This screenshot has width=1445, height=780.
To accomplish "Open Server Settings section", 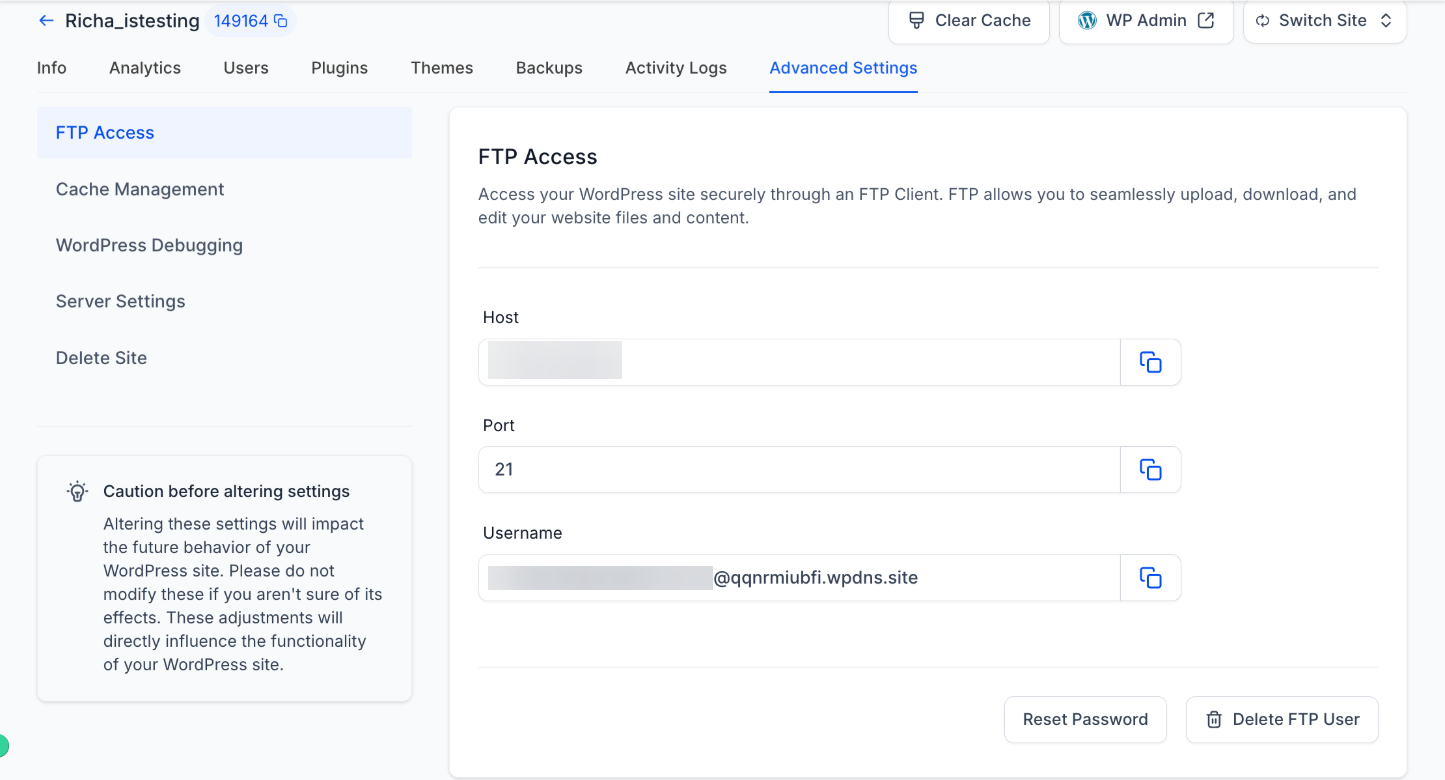I will pos(121,301).
